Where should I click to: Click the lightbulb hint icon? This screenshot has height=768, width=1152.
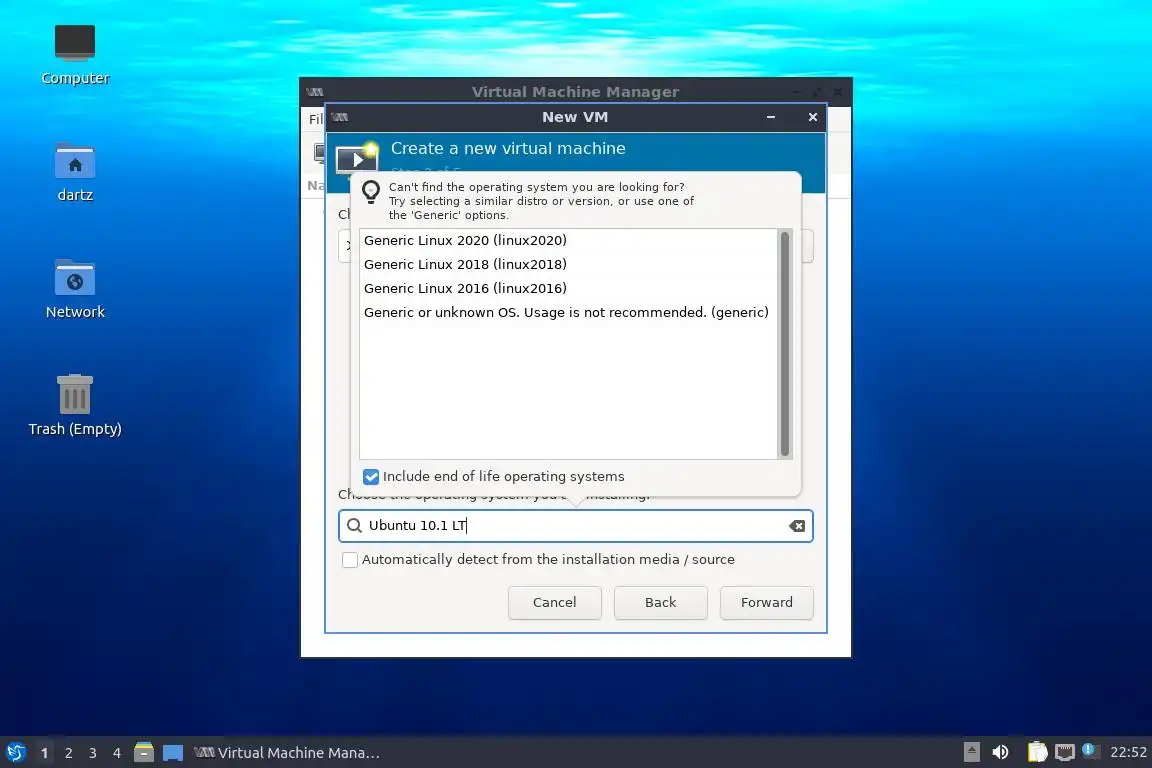point(371,192)
